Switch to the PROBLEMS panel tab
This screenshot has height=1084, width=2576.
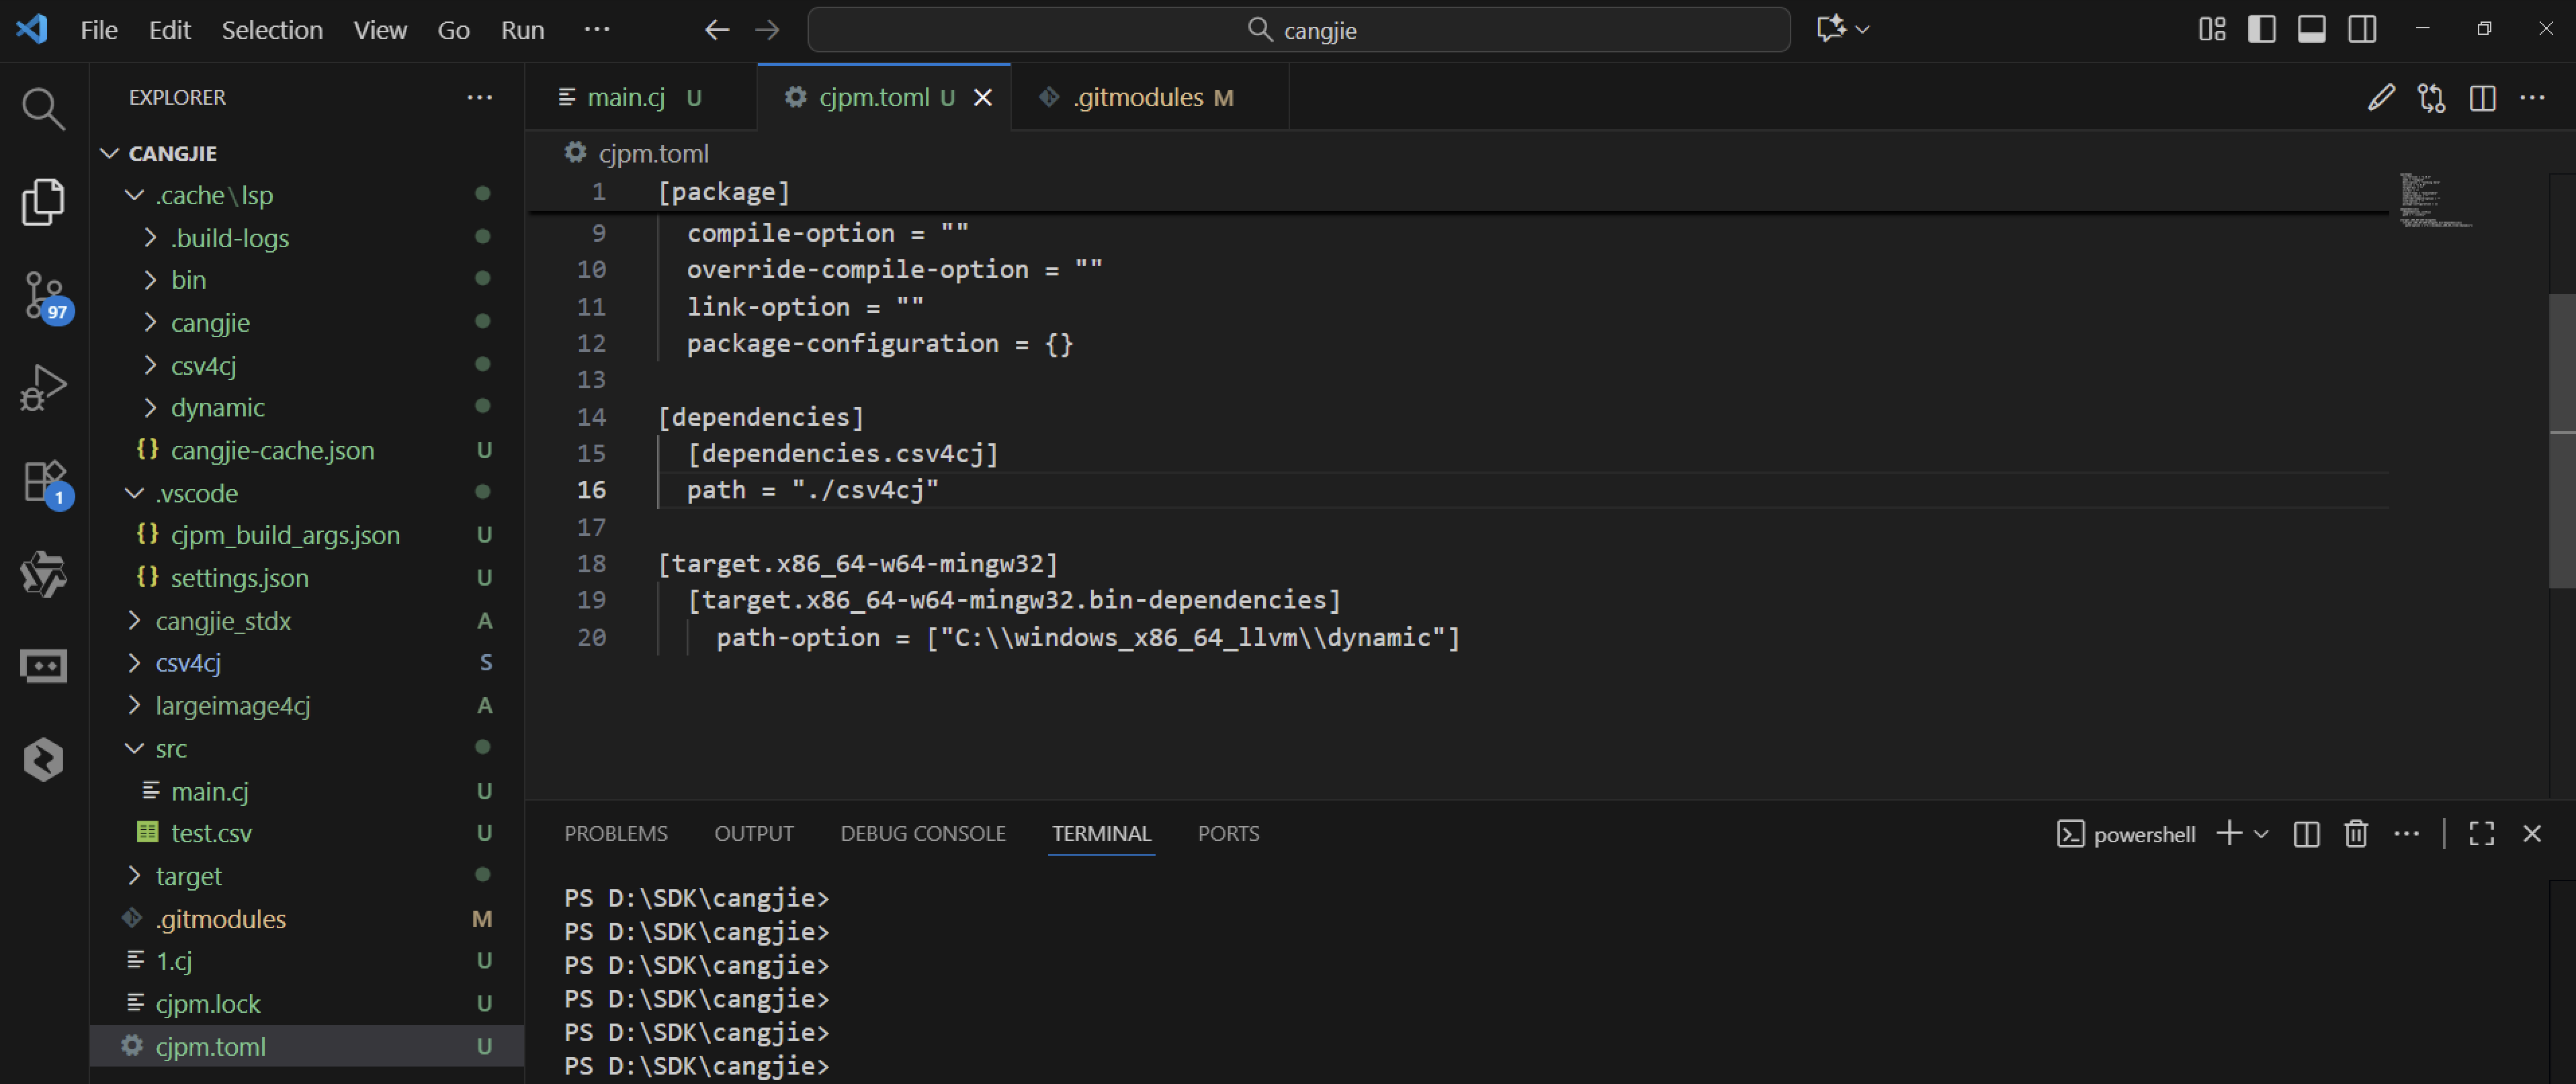(x=615, y=833)
